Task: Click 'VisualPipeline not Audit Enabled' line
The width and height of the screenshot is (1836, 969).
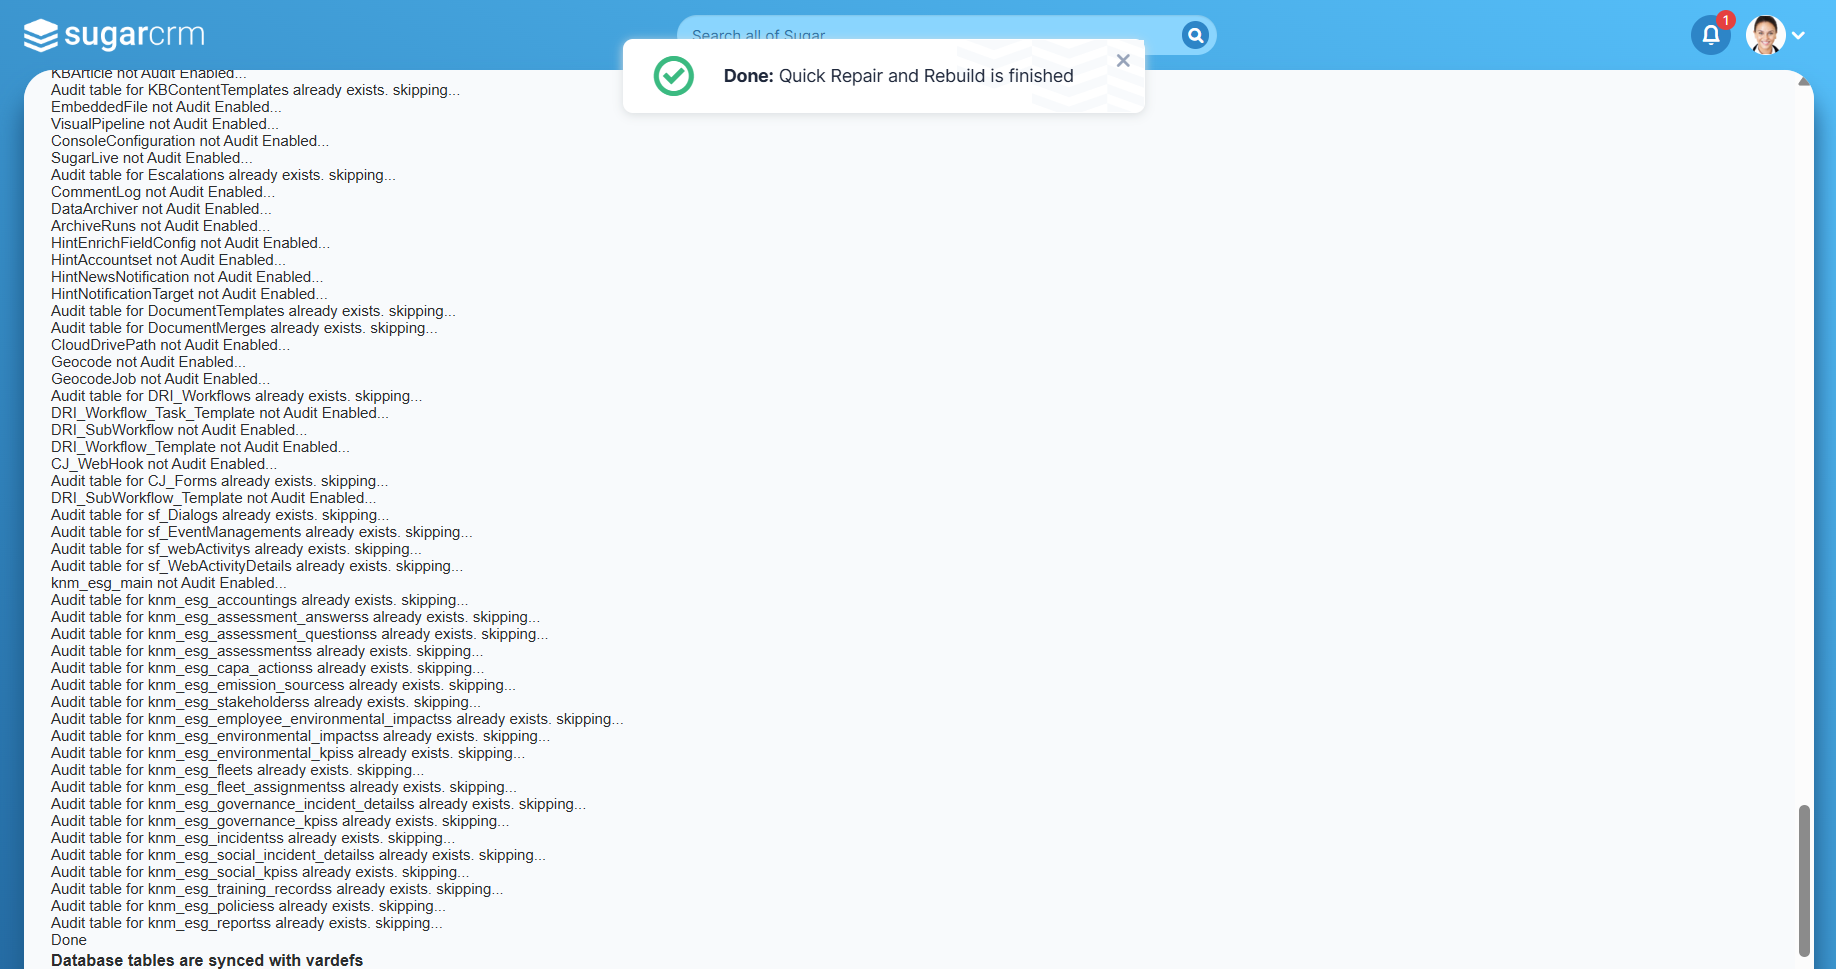Action: (x=165, y=124)
